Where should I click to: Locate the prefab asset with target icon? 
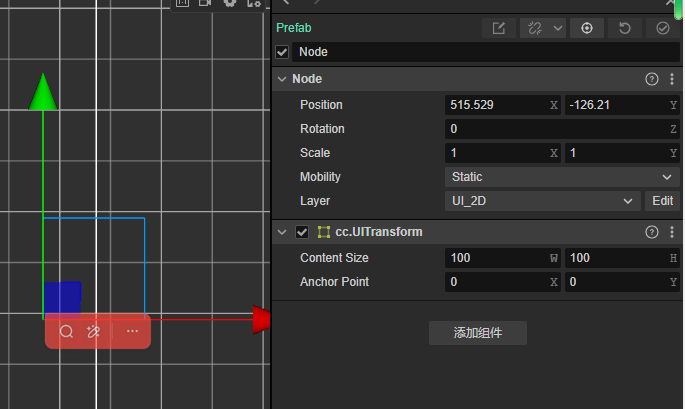[587, 28]
